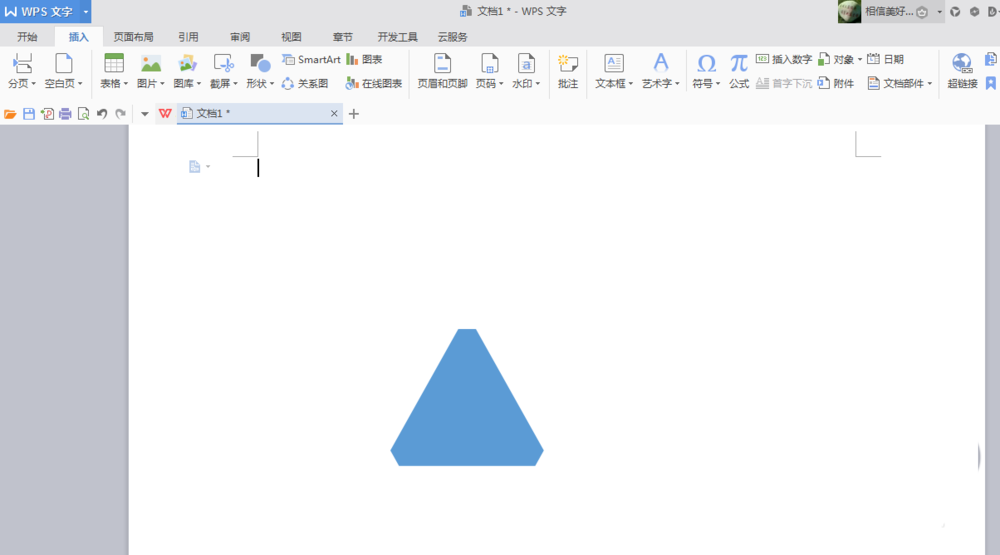Switch to the 开始 tab

27,37
